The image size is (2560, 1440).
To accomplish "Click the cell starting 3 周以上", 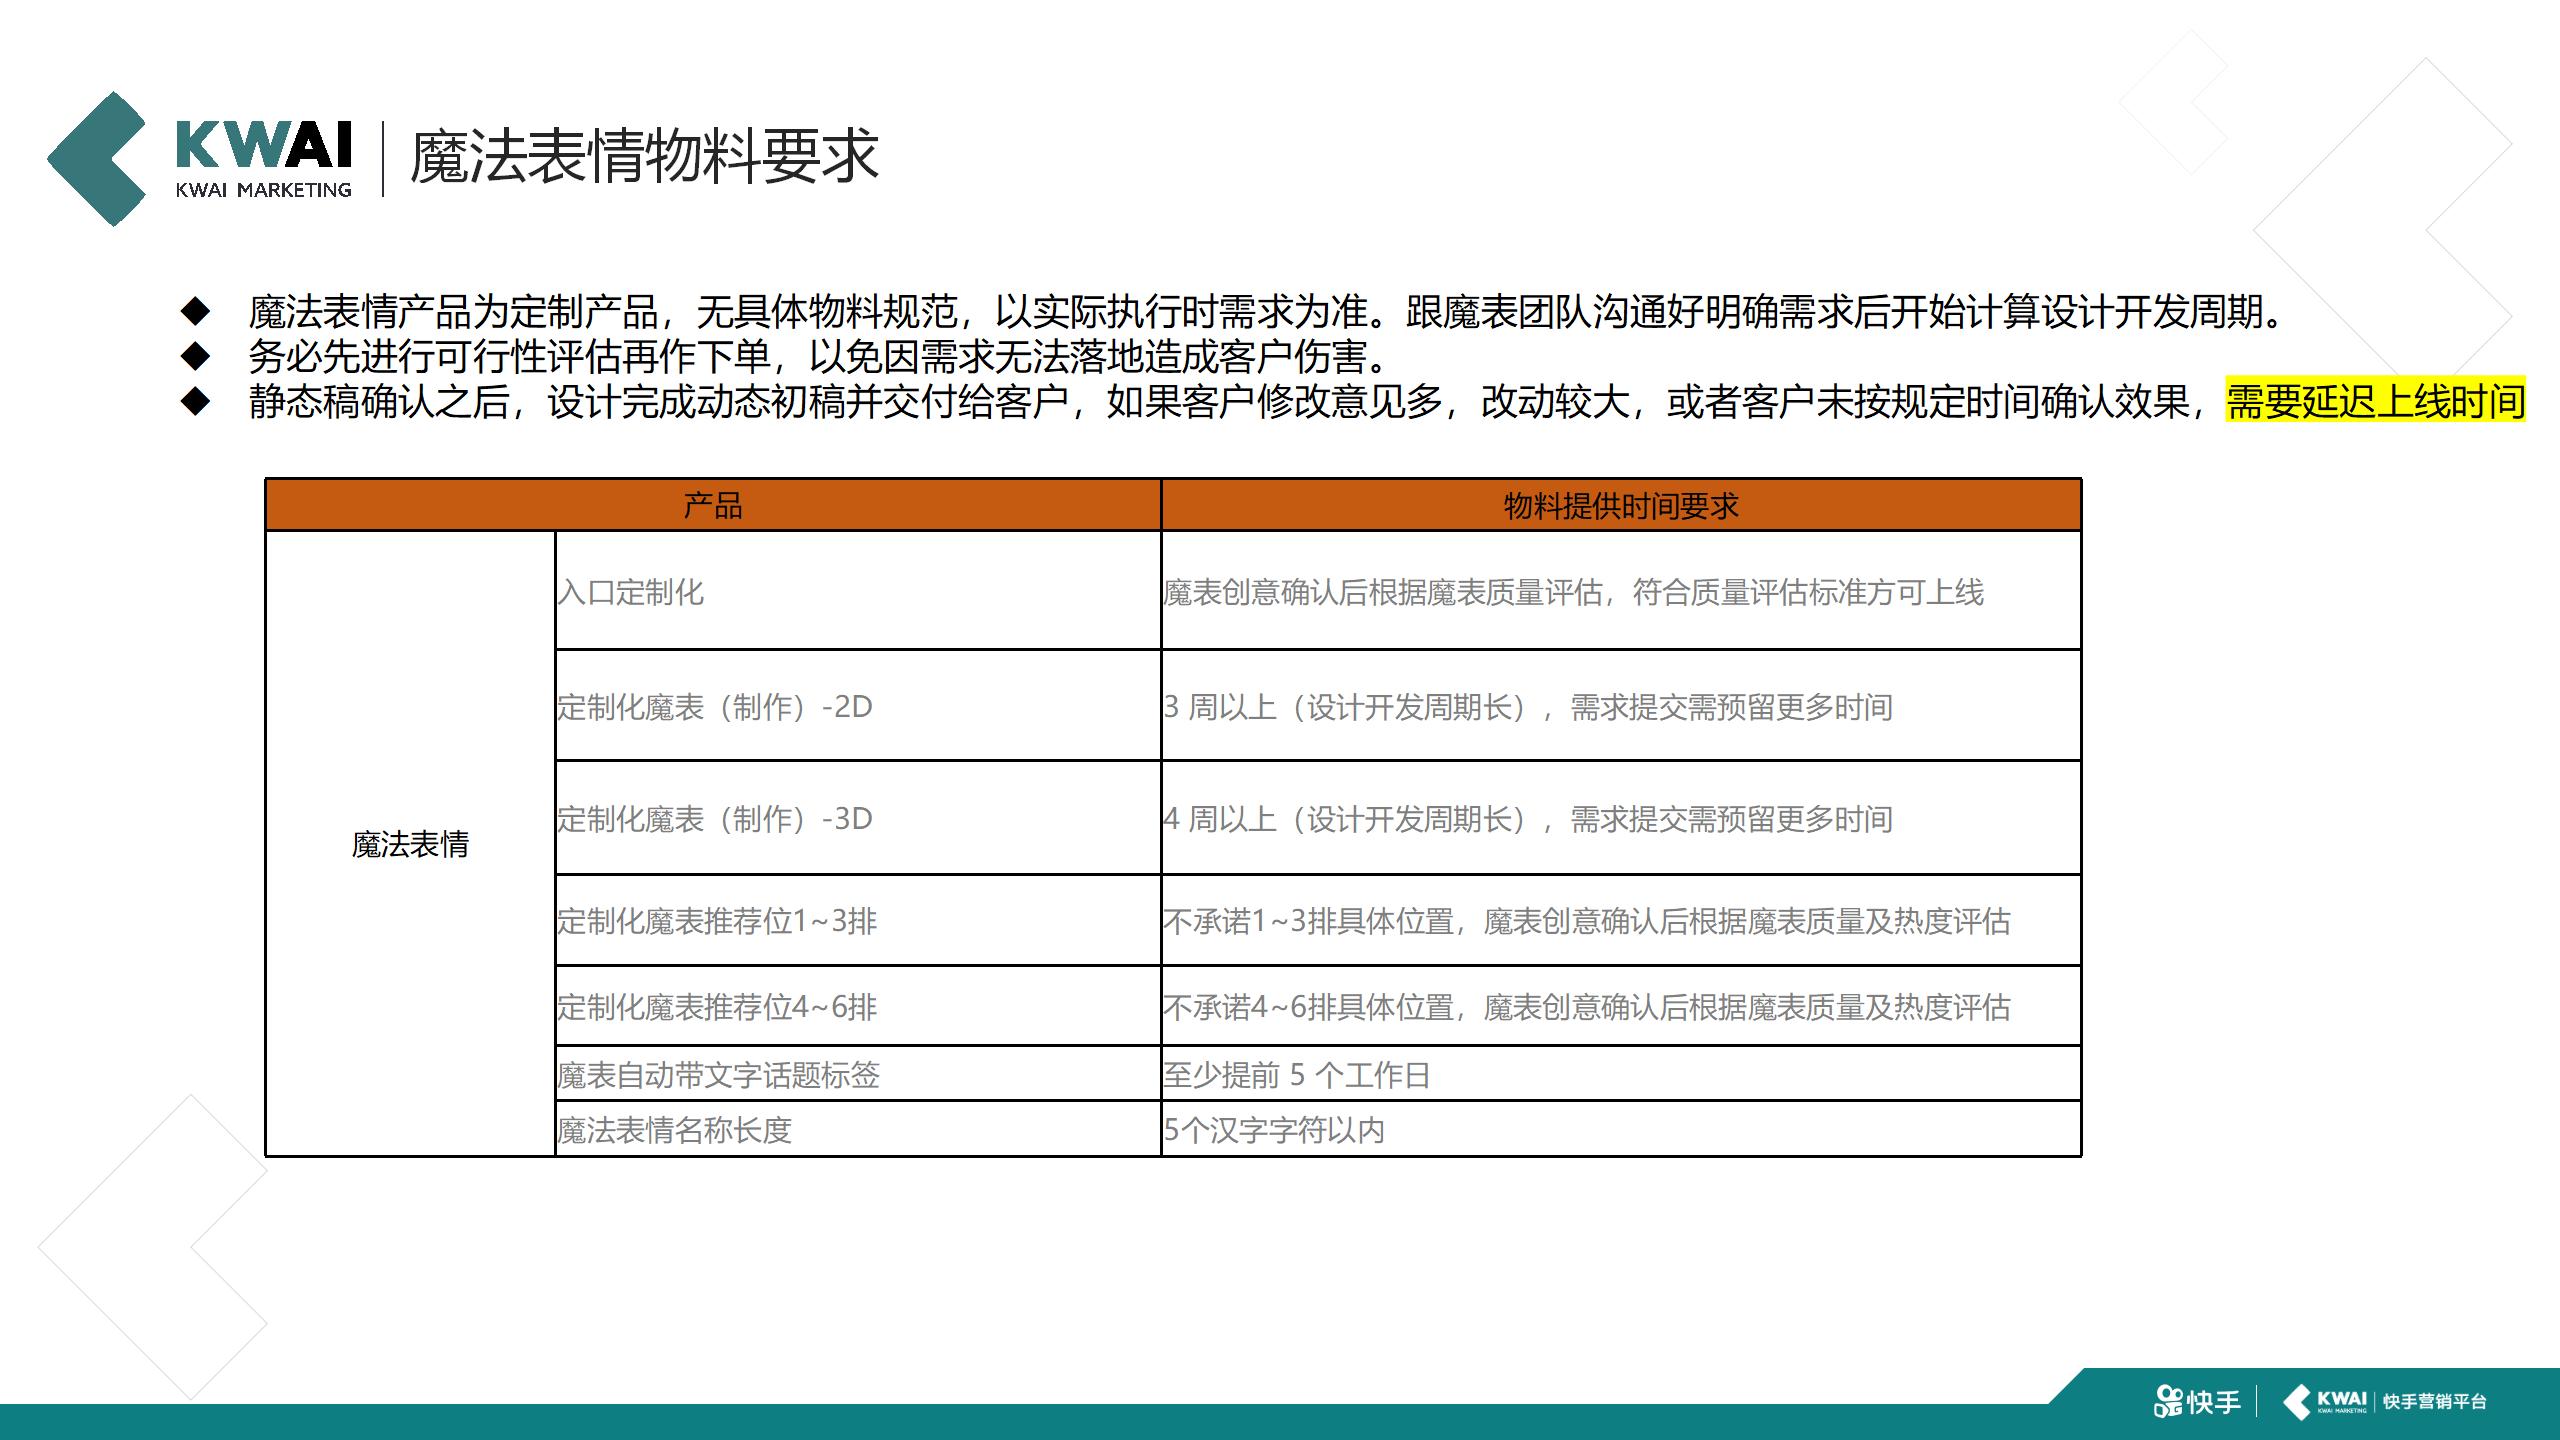I will 1621,705.
